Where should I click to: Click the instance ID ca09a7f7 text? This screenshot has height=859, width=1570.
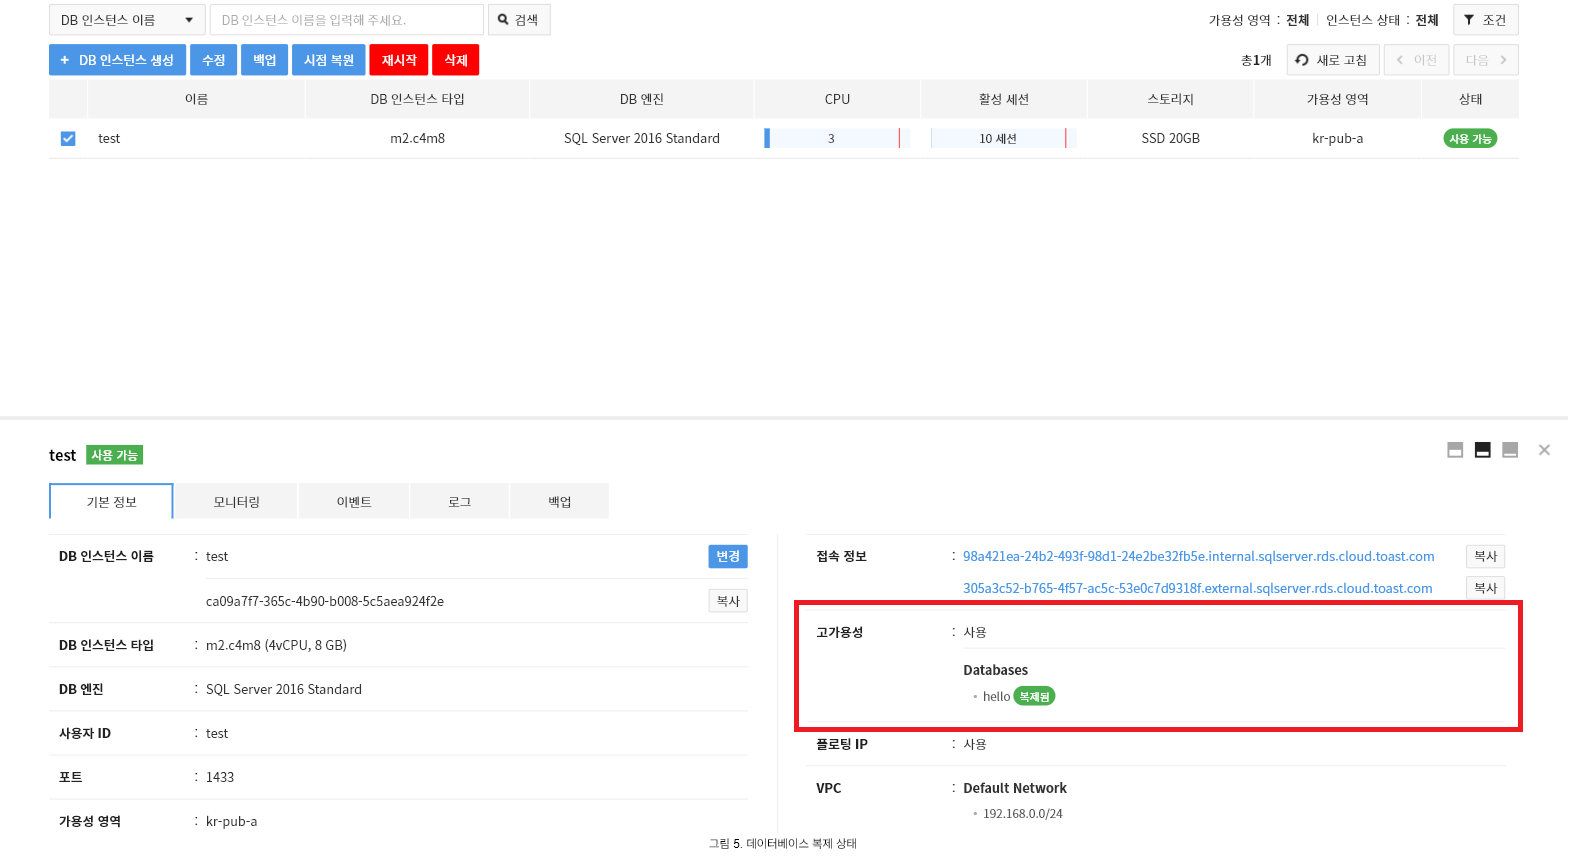[x=325, y=602]
